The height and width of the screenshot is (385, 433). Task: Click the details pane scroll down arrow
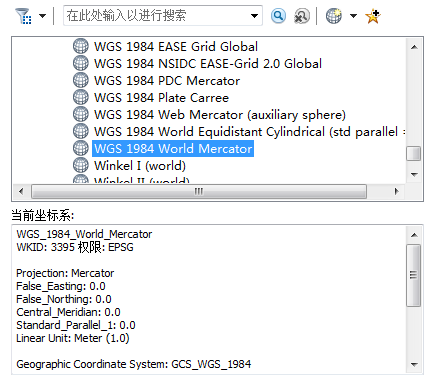click(414, 364)
